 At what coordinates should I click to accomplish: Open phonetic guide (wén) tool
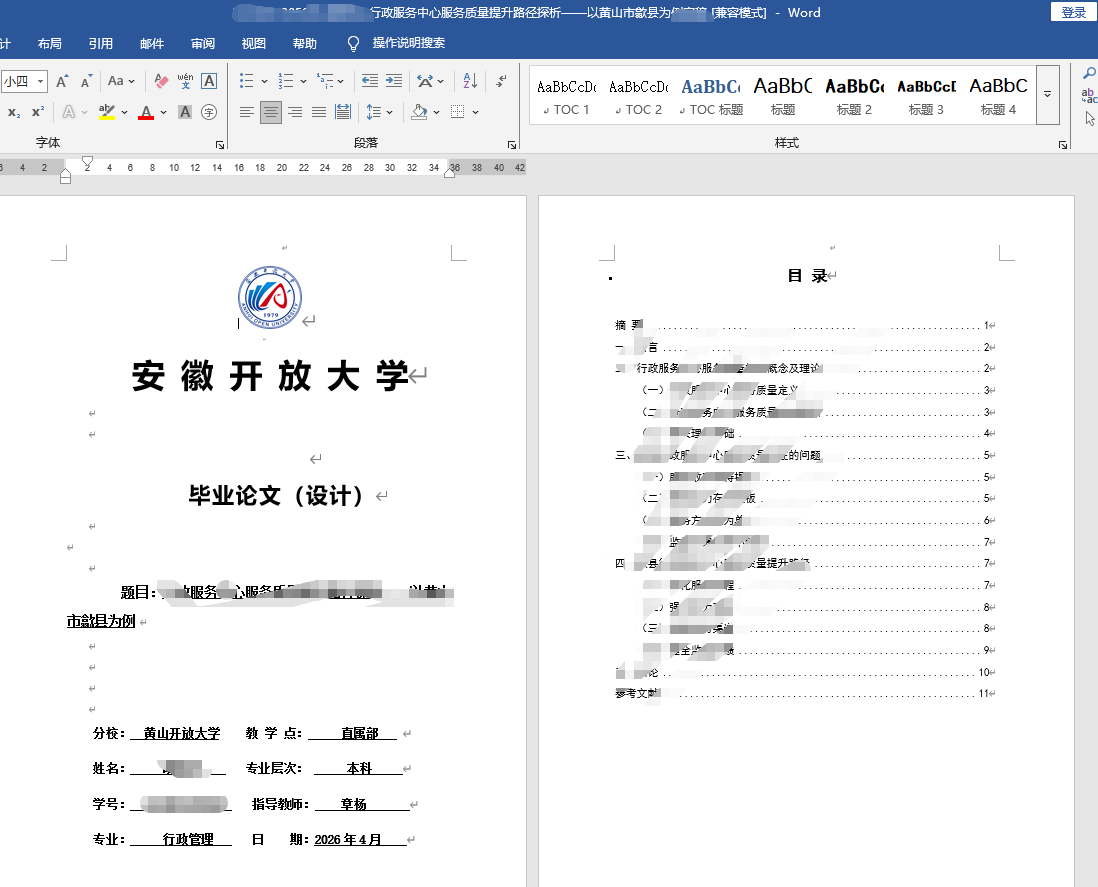coord(186,81)
